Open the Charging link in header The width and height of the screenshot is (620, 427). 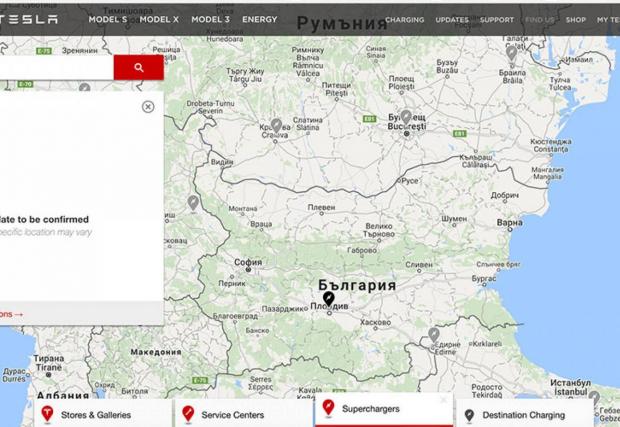[404, 19]
